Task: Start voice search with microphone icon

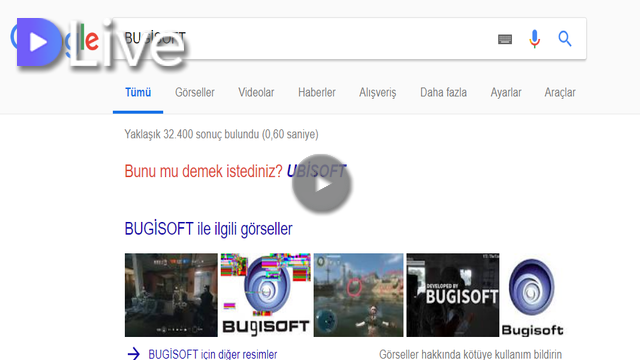Action: pyautogui.click(x=534, y=39)
